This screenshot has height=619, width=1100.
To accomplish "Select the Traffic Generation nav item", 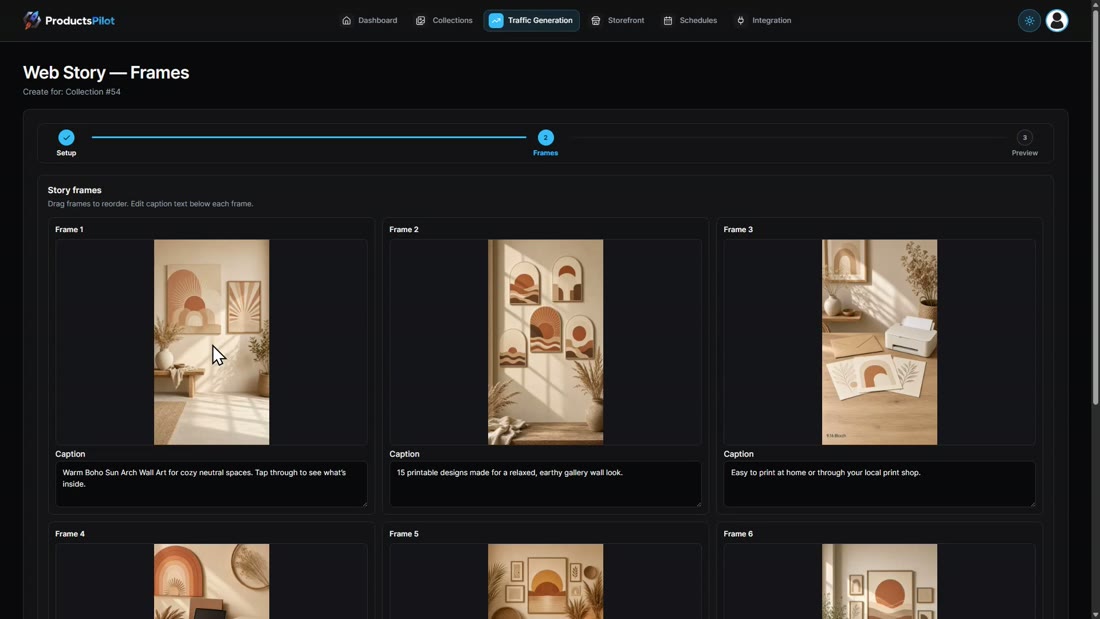I will (532, 20).
